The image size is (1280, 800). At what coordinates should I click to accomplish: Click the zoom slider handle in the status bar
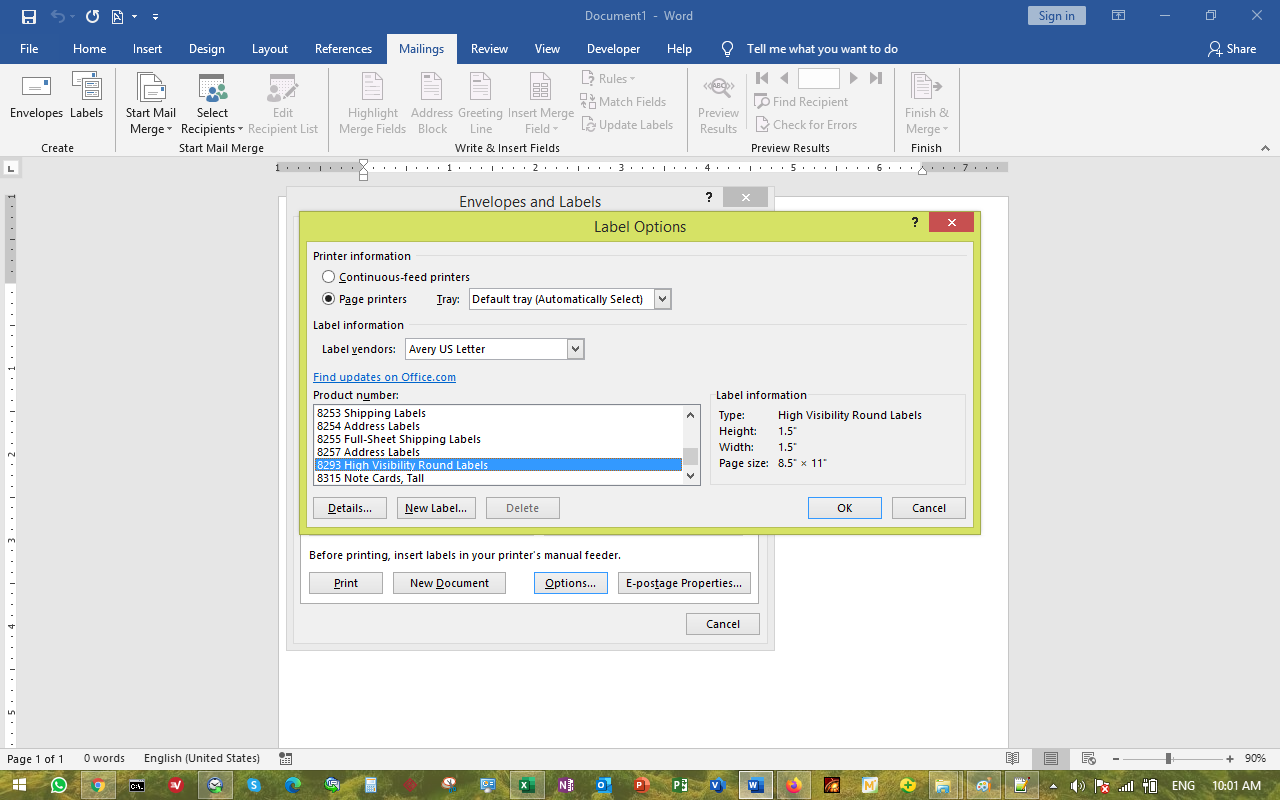1168,759
